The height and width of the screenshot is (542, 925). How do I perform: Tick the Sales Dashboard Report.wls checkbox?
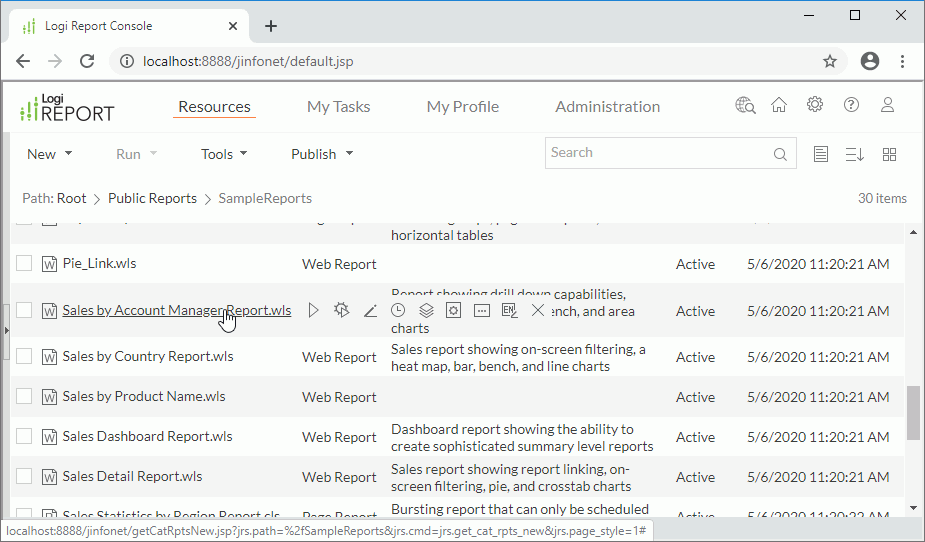pyautogui.click(x=25, y=436)
